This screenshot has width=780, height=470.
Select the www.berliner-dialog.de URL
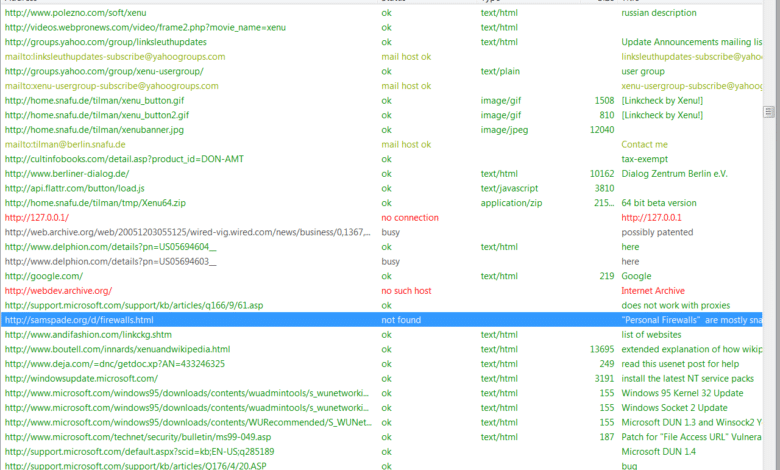point(67,174)
